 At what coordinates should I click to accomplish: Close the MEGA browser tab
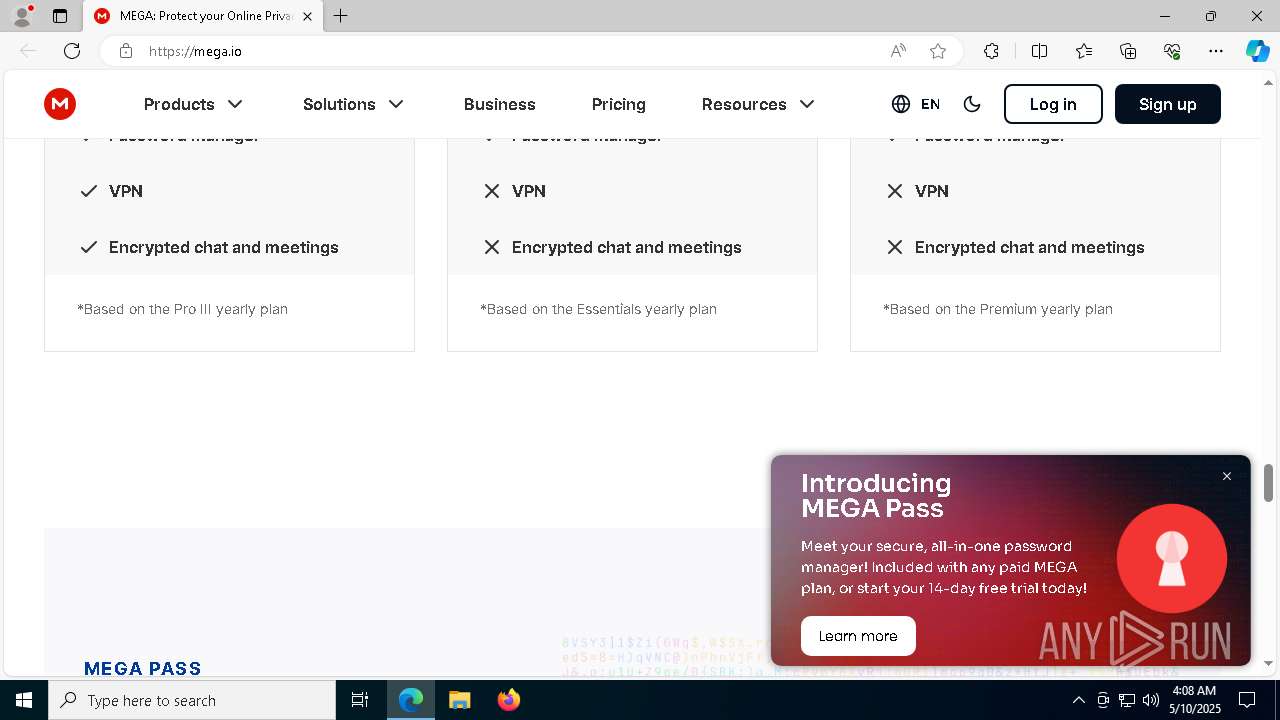pyautogui.click(x=307, y=16)
